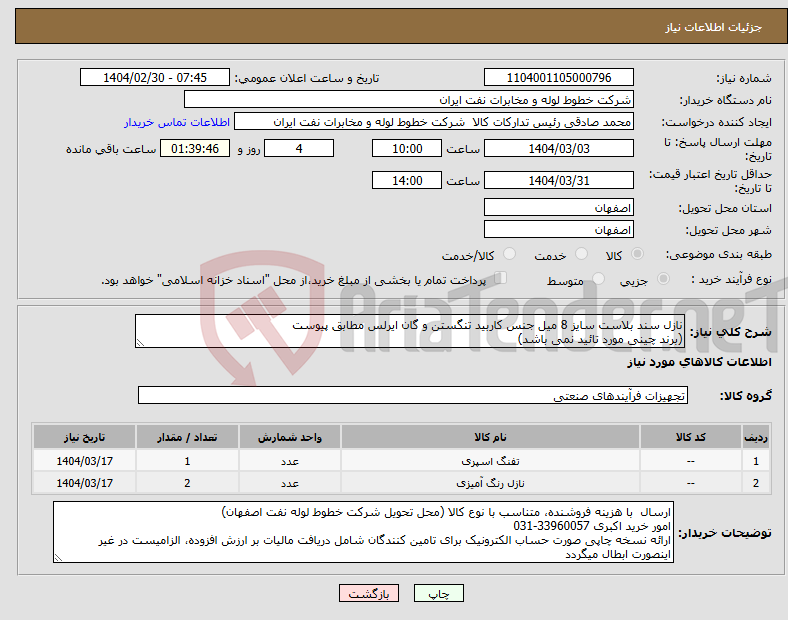Click the نام دستگاه خریدار field
The image size is (788, 620).
(x=409, y=99)
